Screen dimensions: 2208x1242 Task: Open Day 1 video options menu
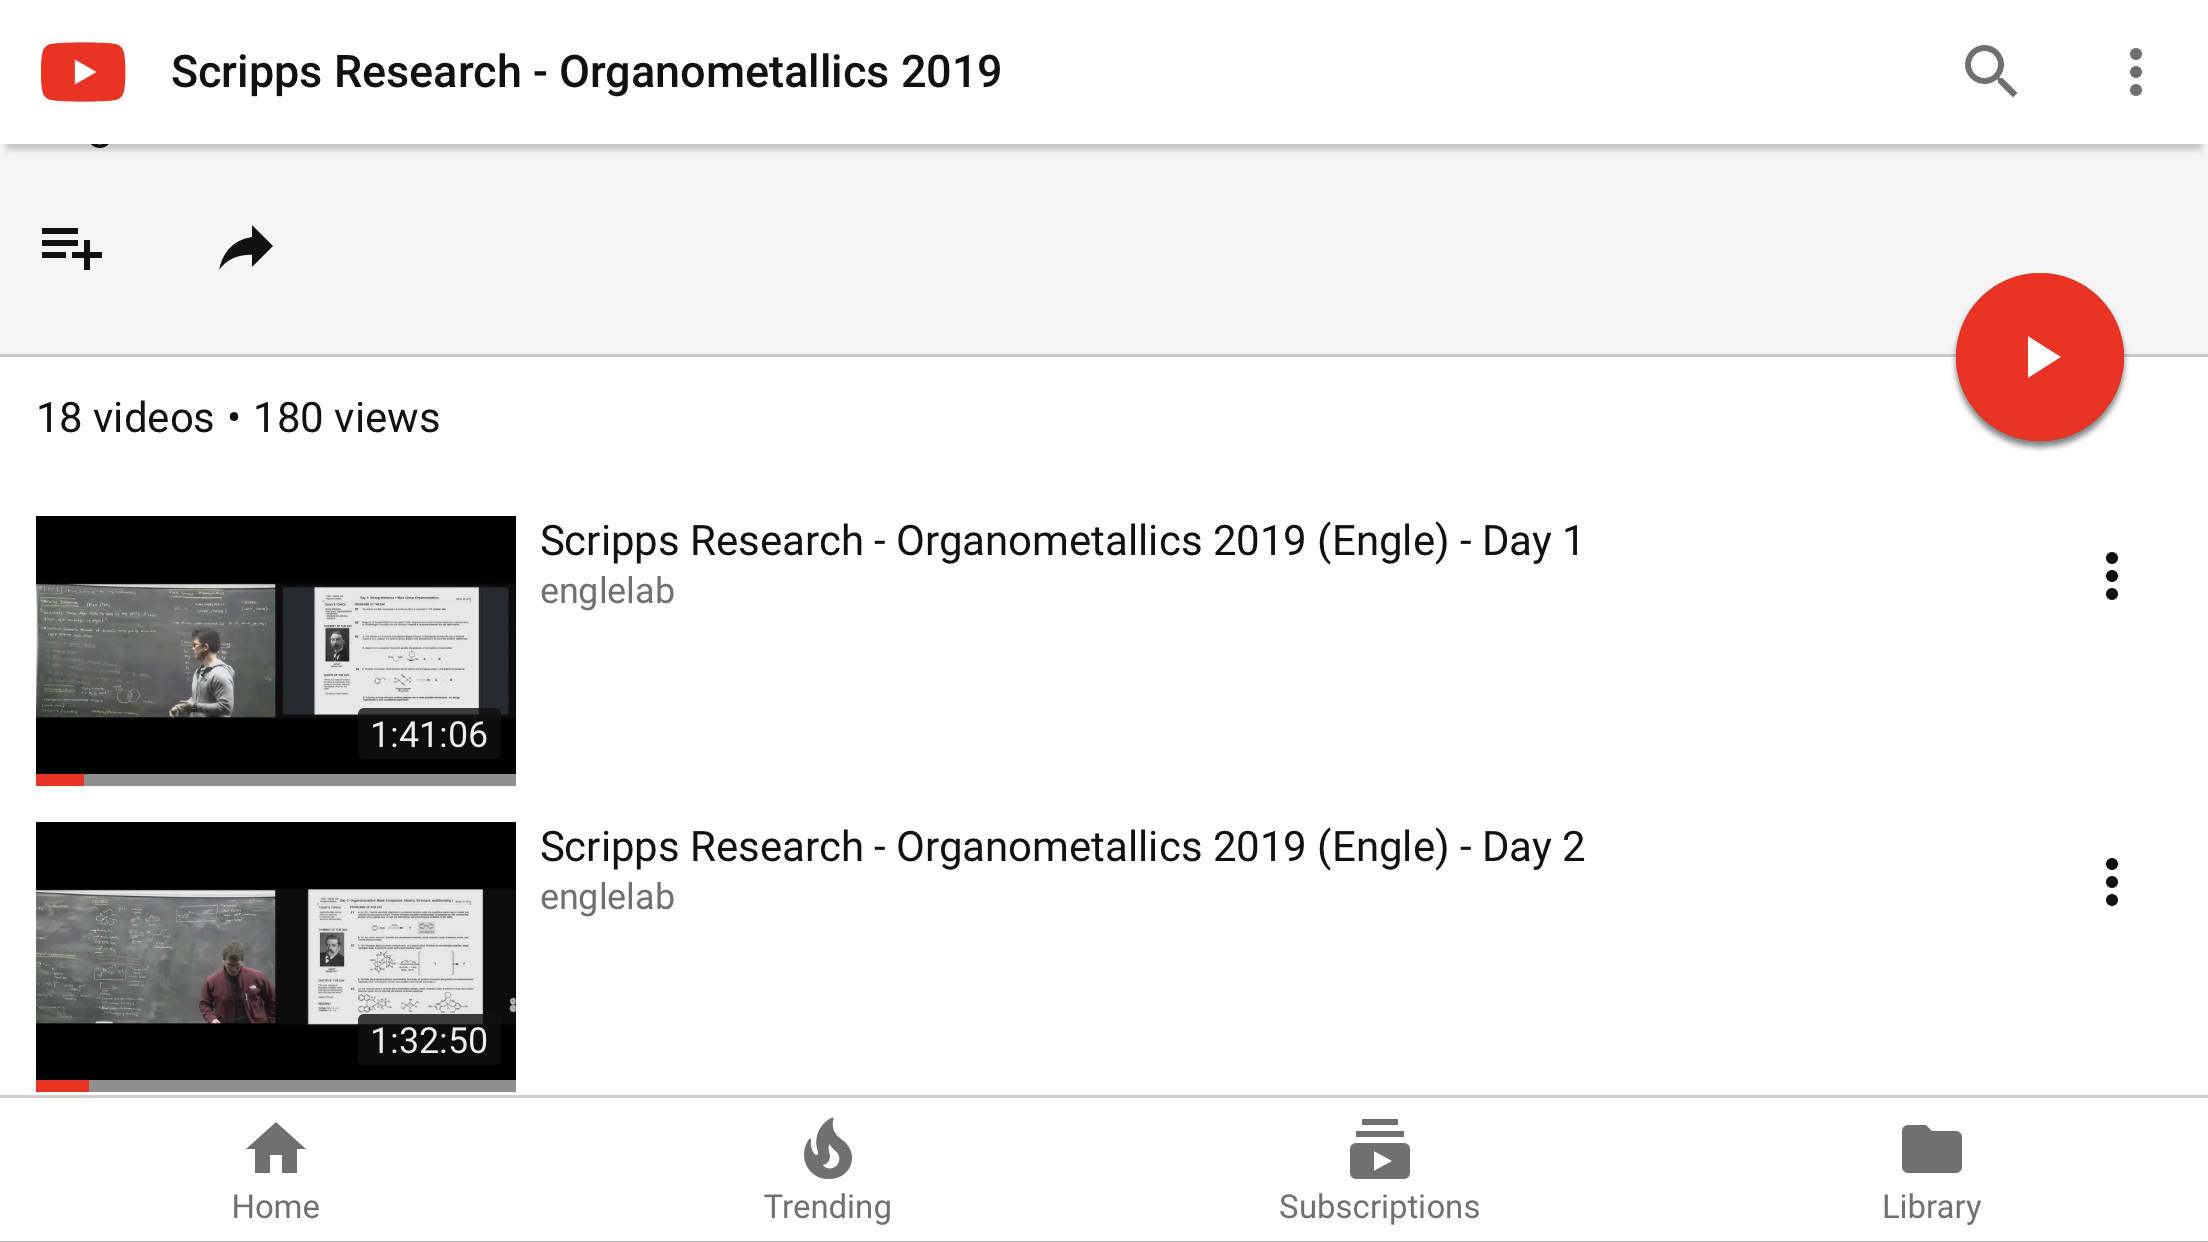pos(2111,576)
